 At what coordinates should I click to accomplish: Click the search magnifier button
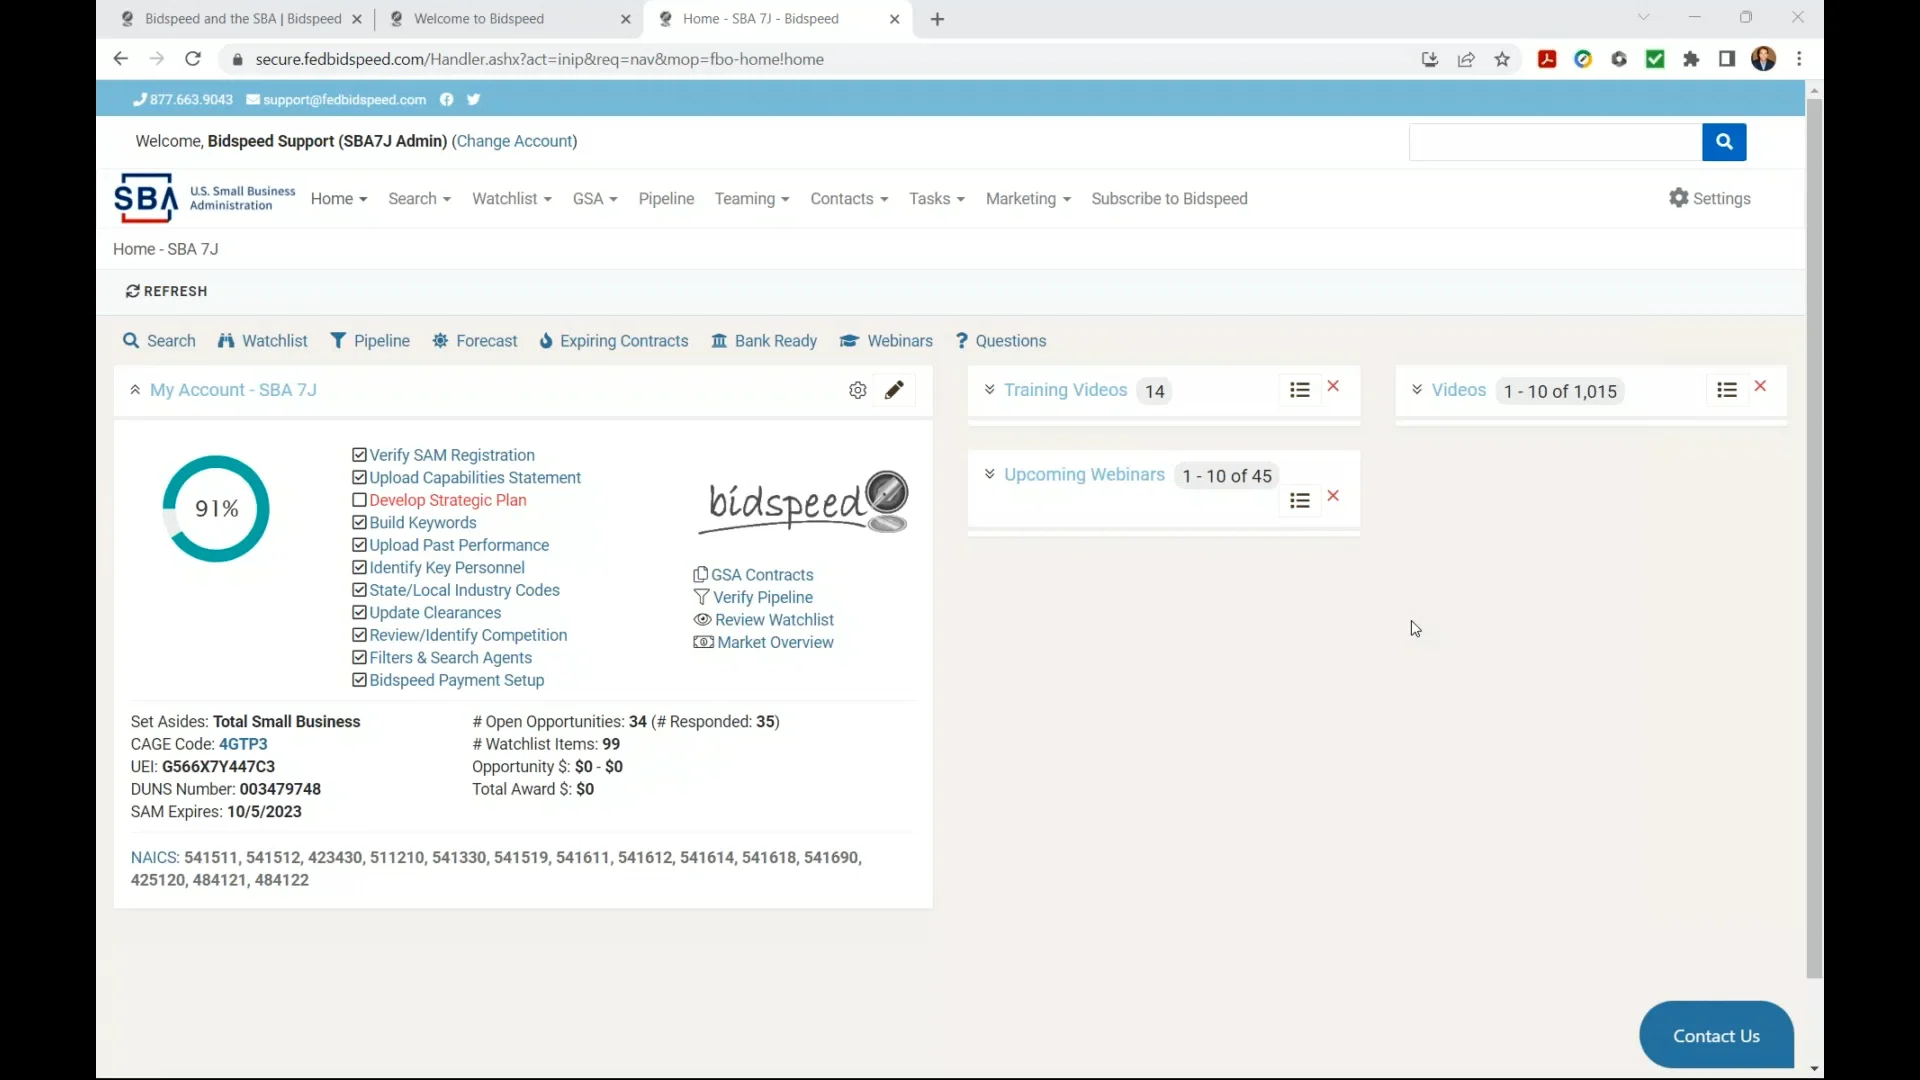point(1724,142)
